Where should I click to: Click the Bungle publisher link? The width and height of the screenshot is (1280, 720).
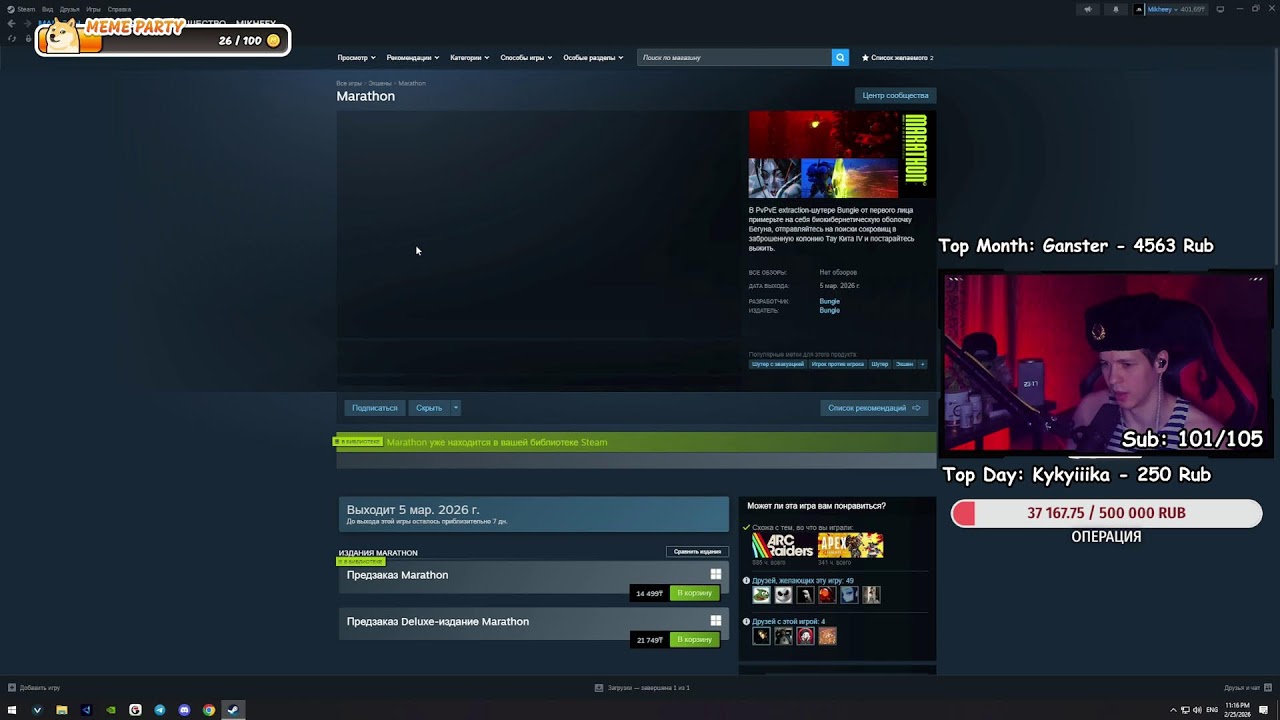[x=830, y=310]
